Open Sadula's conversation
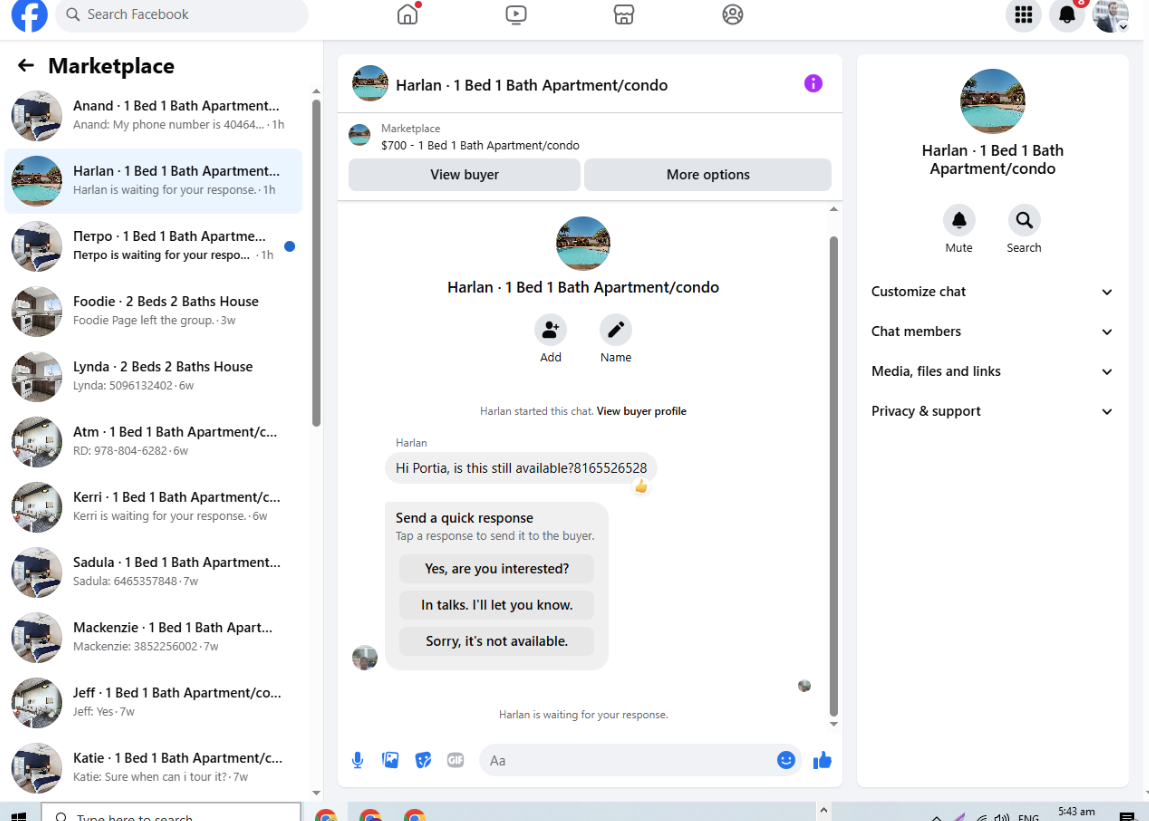Viewport: 1149px width, 821px height. (x=153, y=573)
